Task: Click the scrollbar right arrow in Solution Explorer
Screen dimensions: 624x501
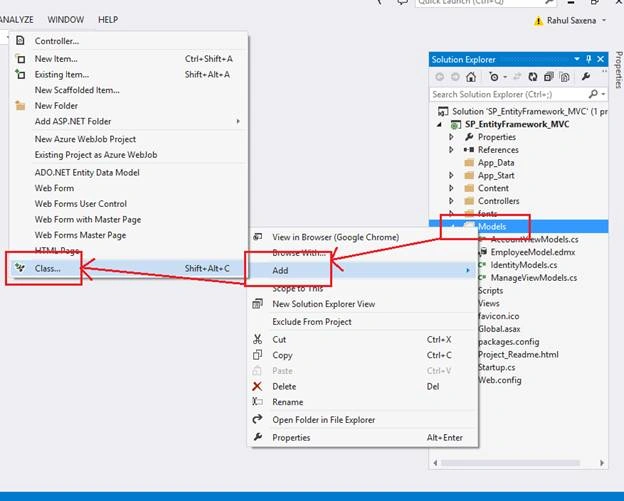Action: pyautogui.click(x=602, y=463)
